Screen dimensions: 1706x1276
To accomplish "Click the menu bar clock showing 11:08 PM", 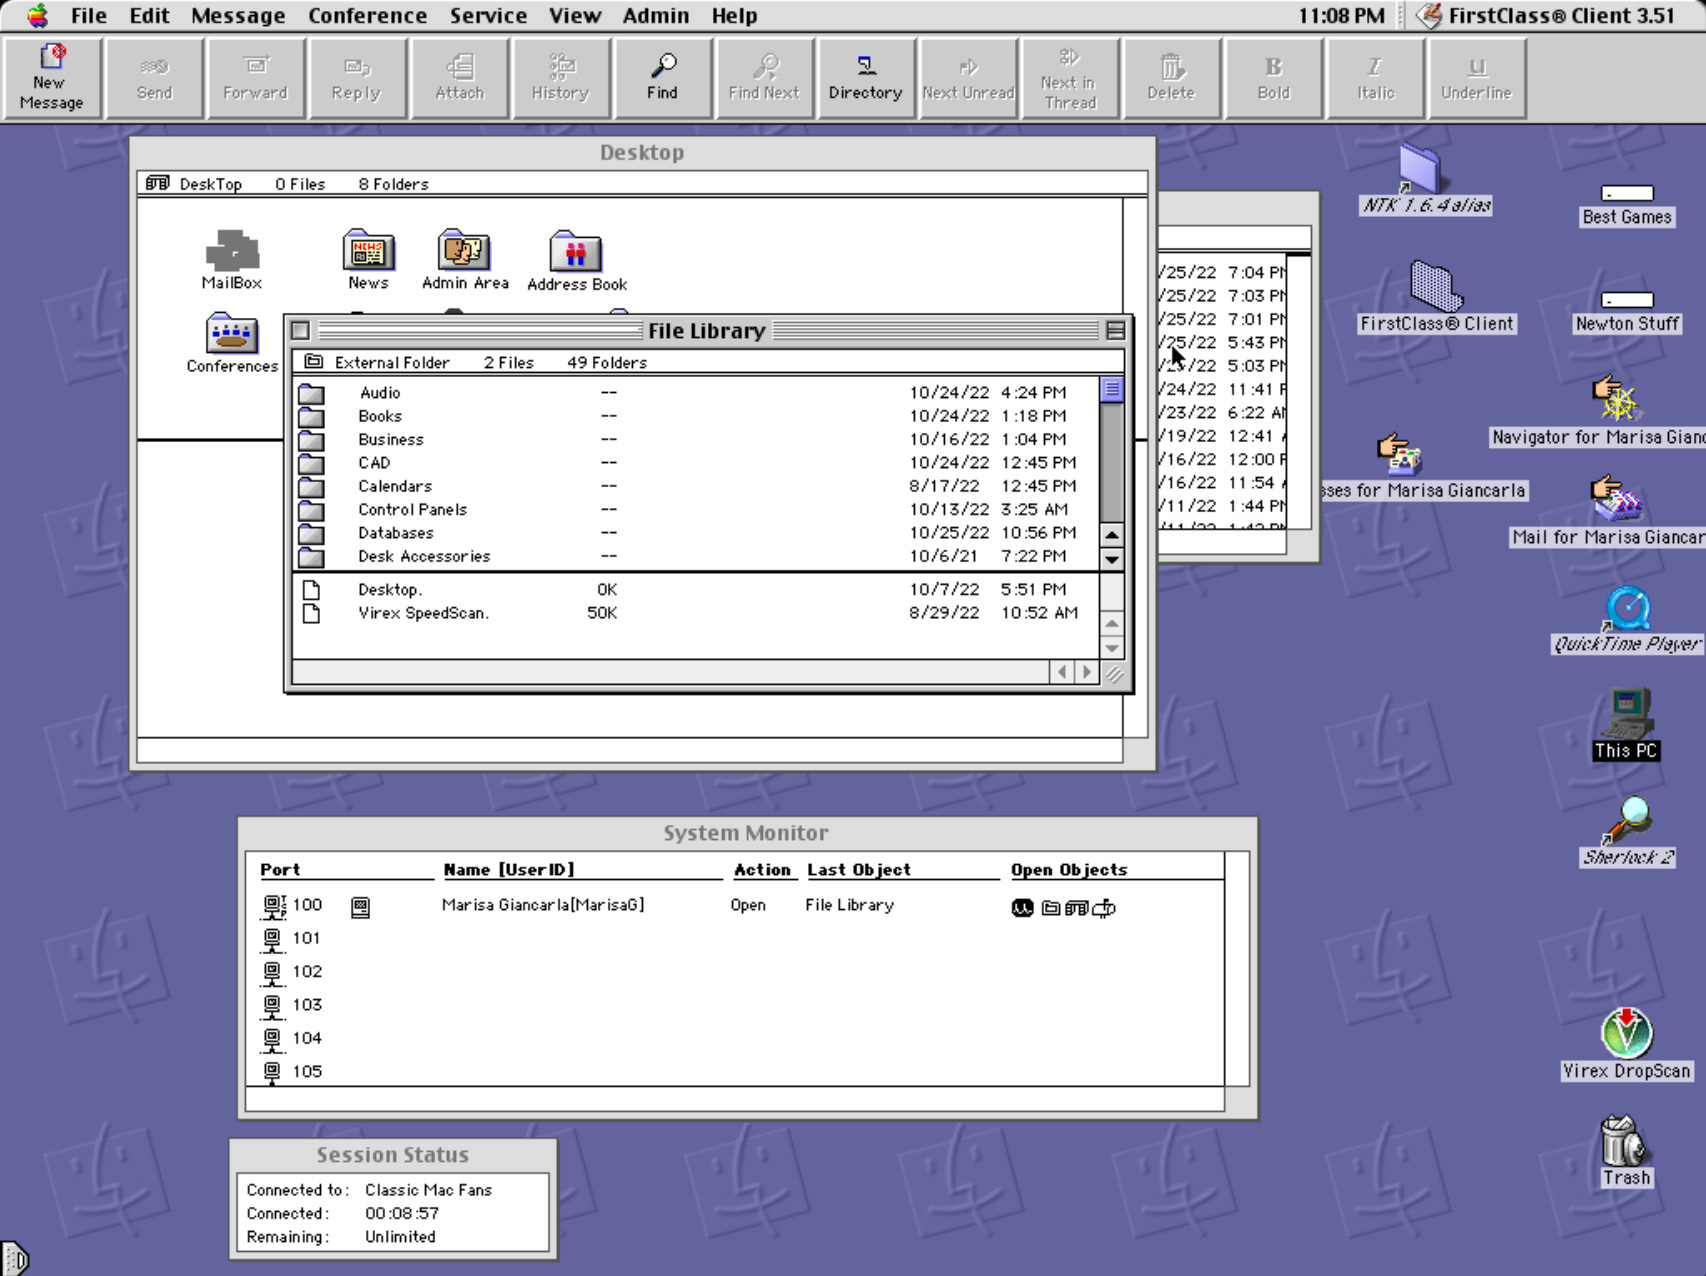I will [x=1341, y=15].
